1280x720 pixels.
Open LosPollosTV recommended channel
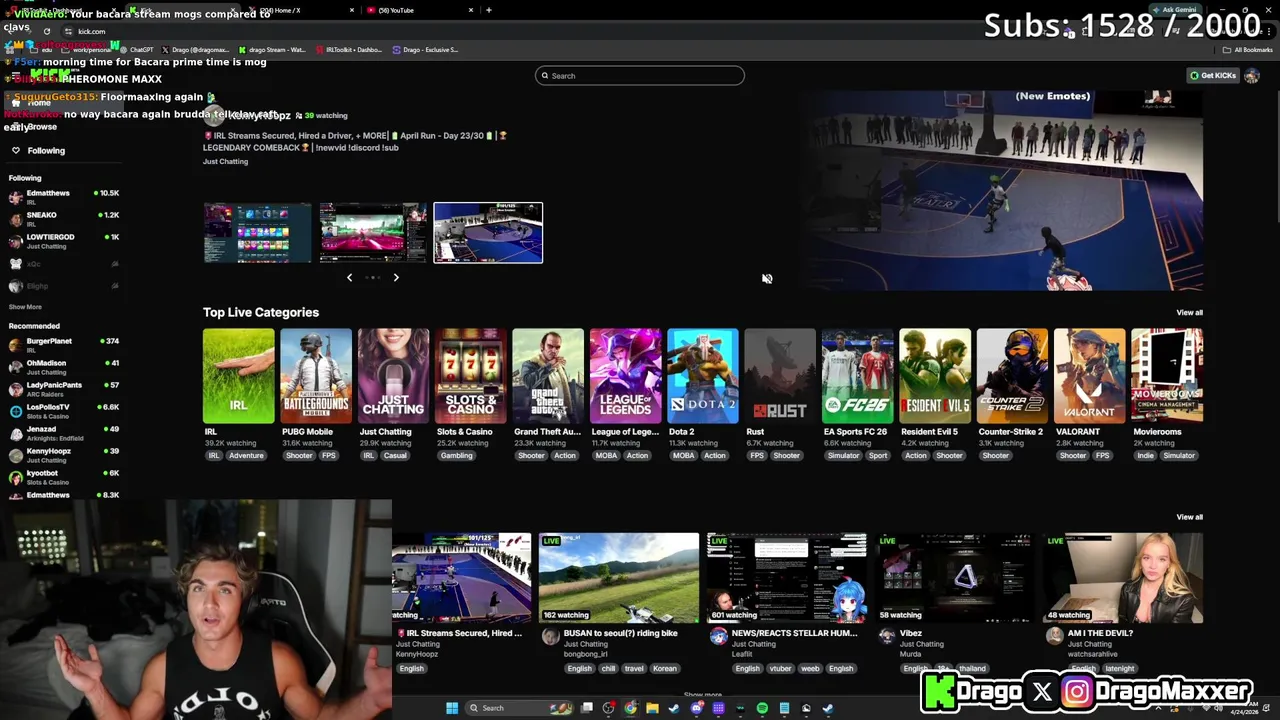pos(64,411)
